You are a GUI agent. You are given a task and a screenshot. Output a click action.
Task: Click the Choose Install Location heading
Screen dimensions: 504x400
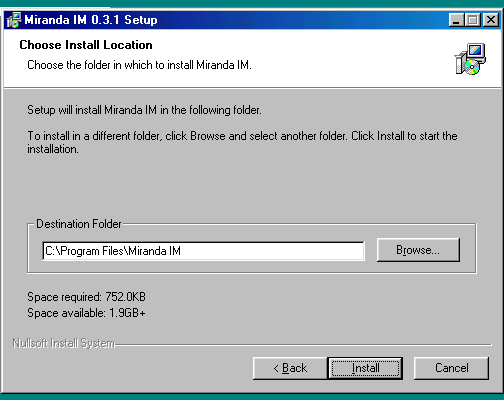coord(86,45)
